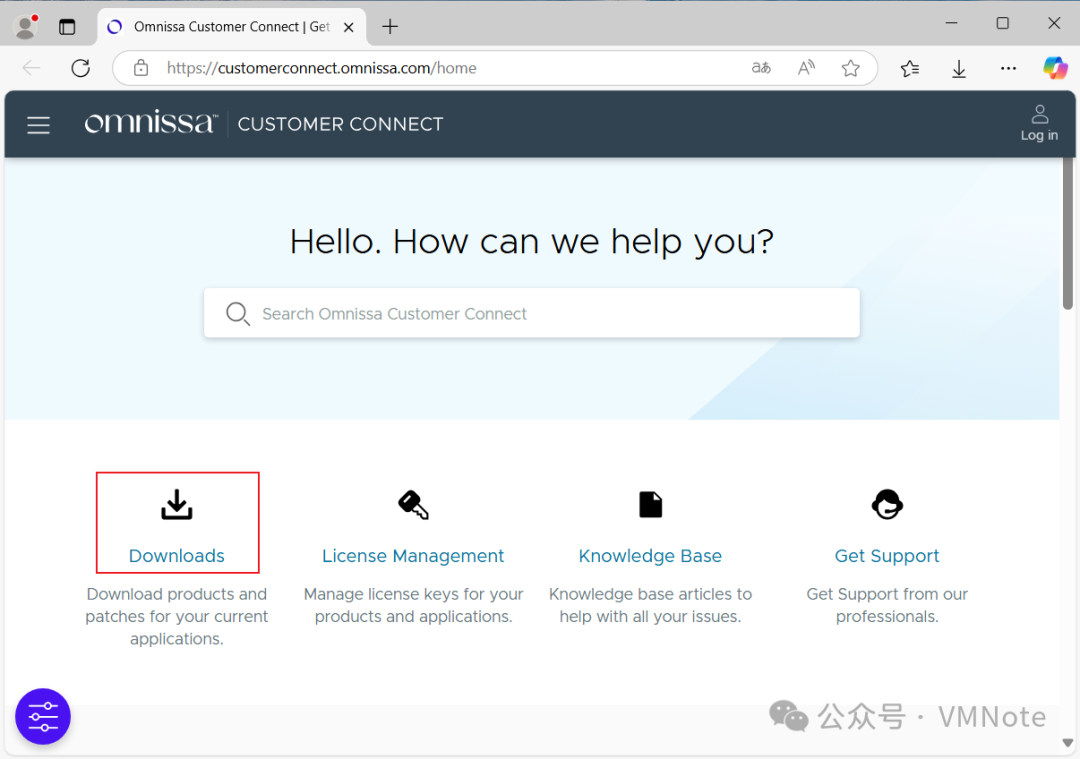Add this page to favorites star
Image resolution: width=1080 pixels, height=759 pixels.
point(851,67)
